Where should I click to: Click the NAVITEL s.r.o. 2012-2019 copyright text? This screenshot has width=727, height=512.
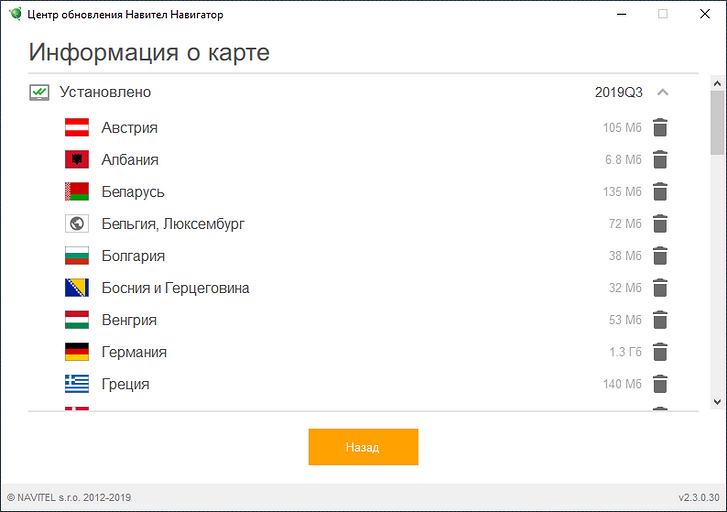69,498
